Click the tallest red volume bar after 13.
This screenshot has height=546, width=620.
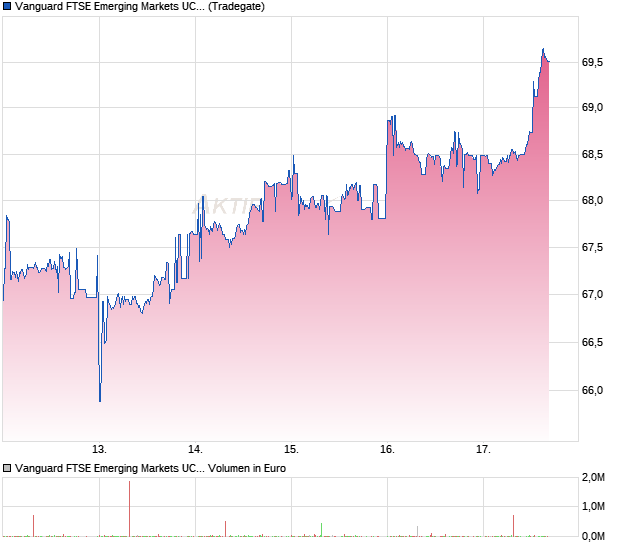(x=129, y=509)
